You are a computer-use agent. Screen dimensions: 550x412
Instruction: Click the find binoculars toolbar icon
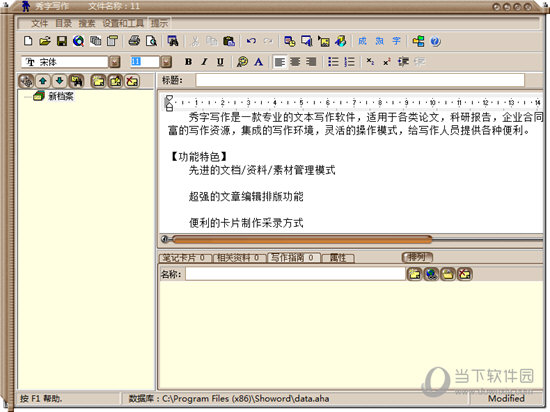pyautogui.click(x=173, y=41)
